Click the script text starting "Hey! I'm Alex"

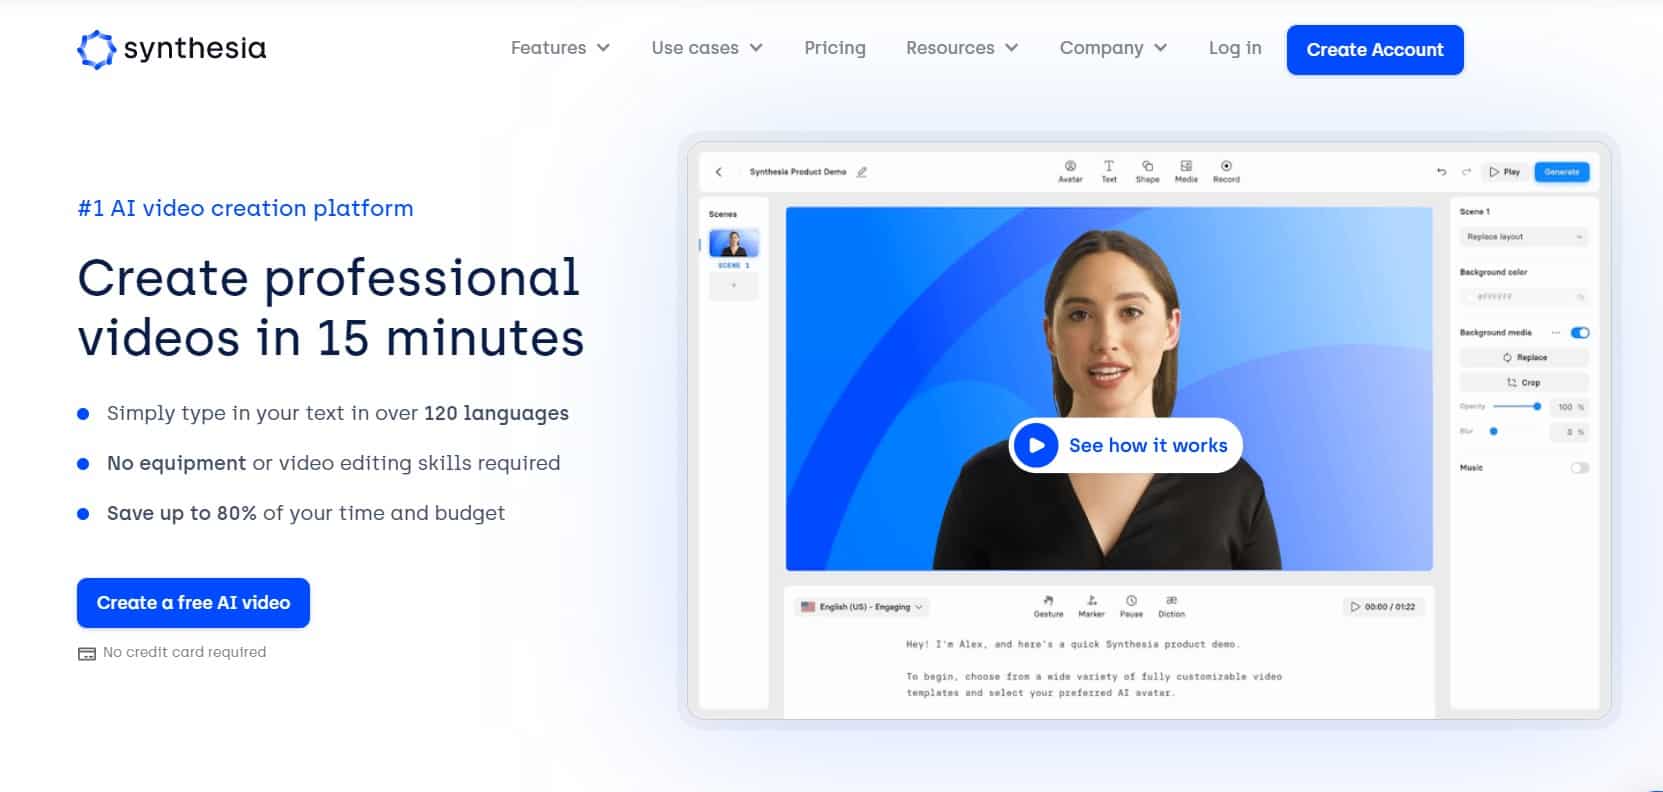tap(1073, 644)
